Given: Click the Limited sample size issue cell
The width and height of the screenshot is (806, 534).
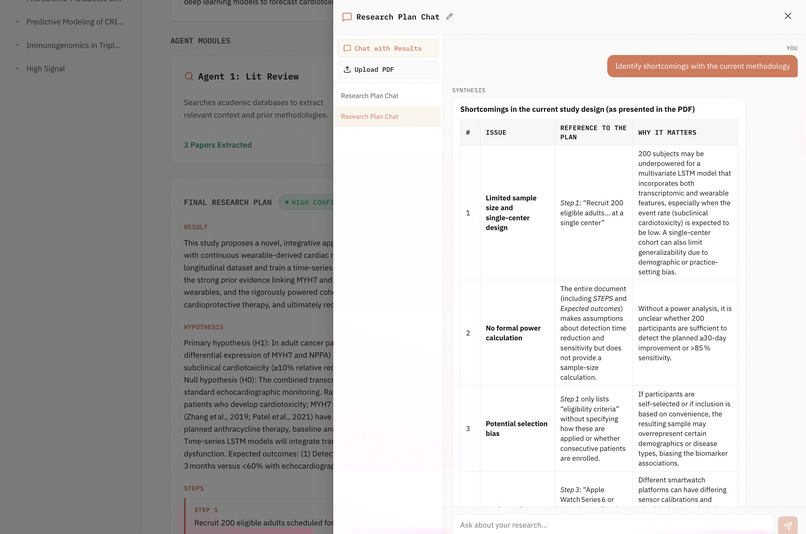Looking at the screenshot, I should pos(518,212).
